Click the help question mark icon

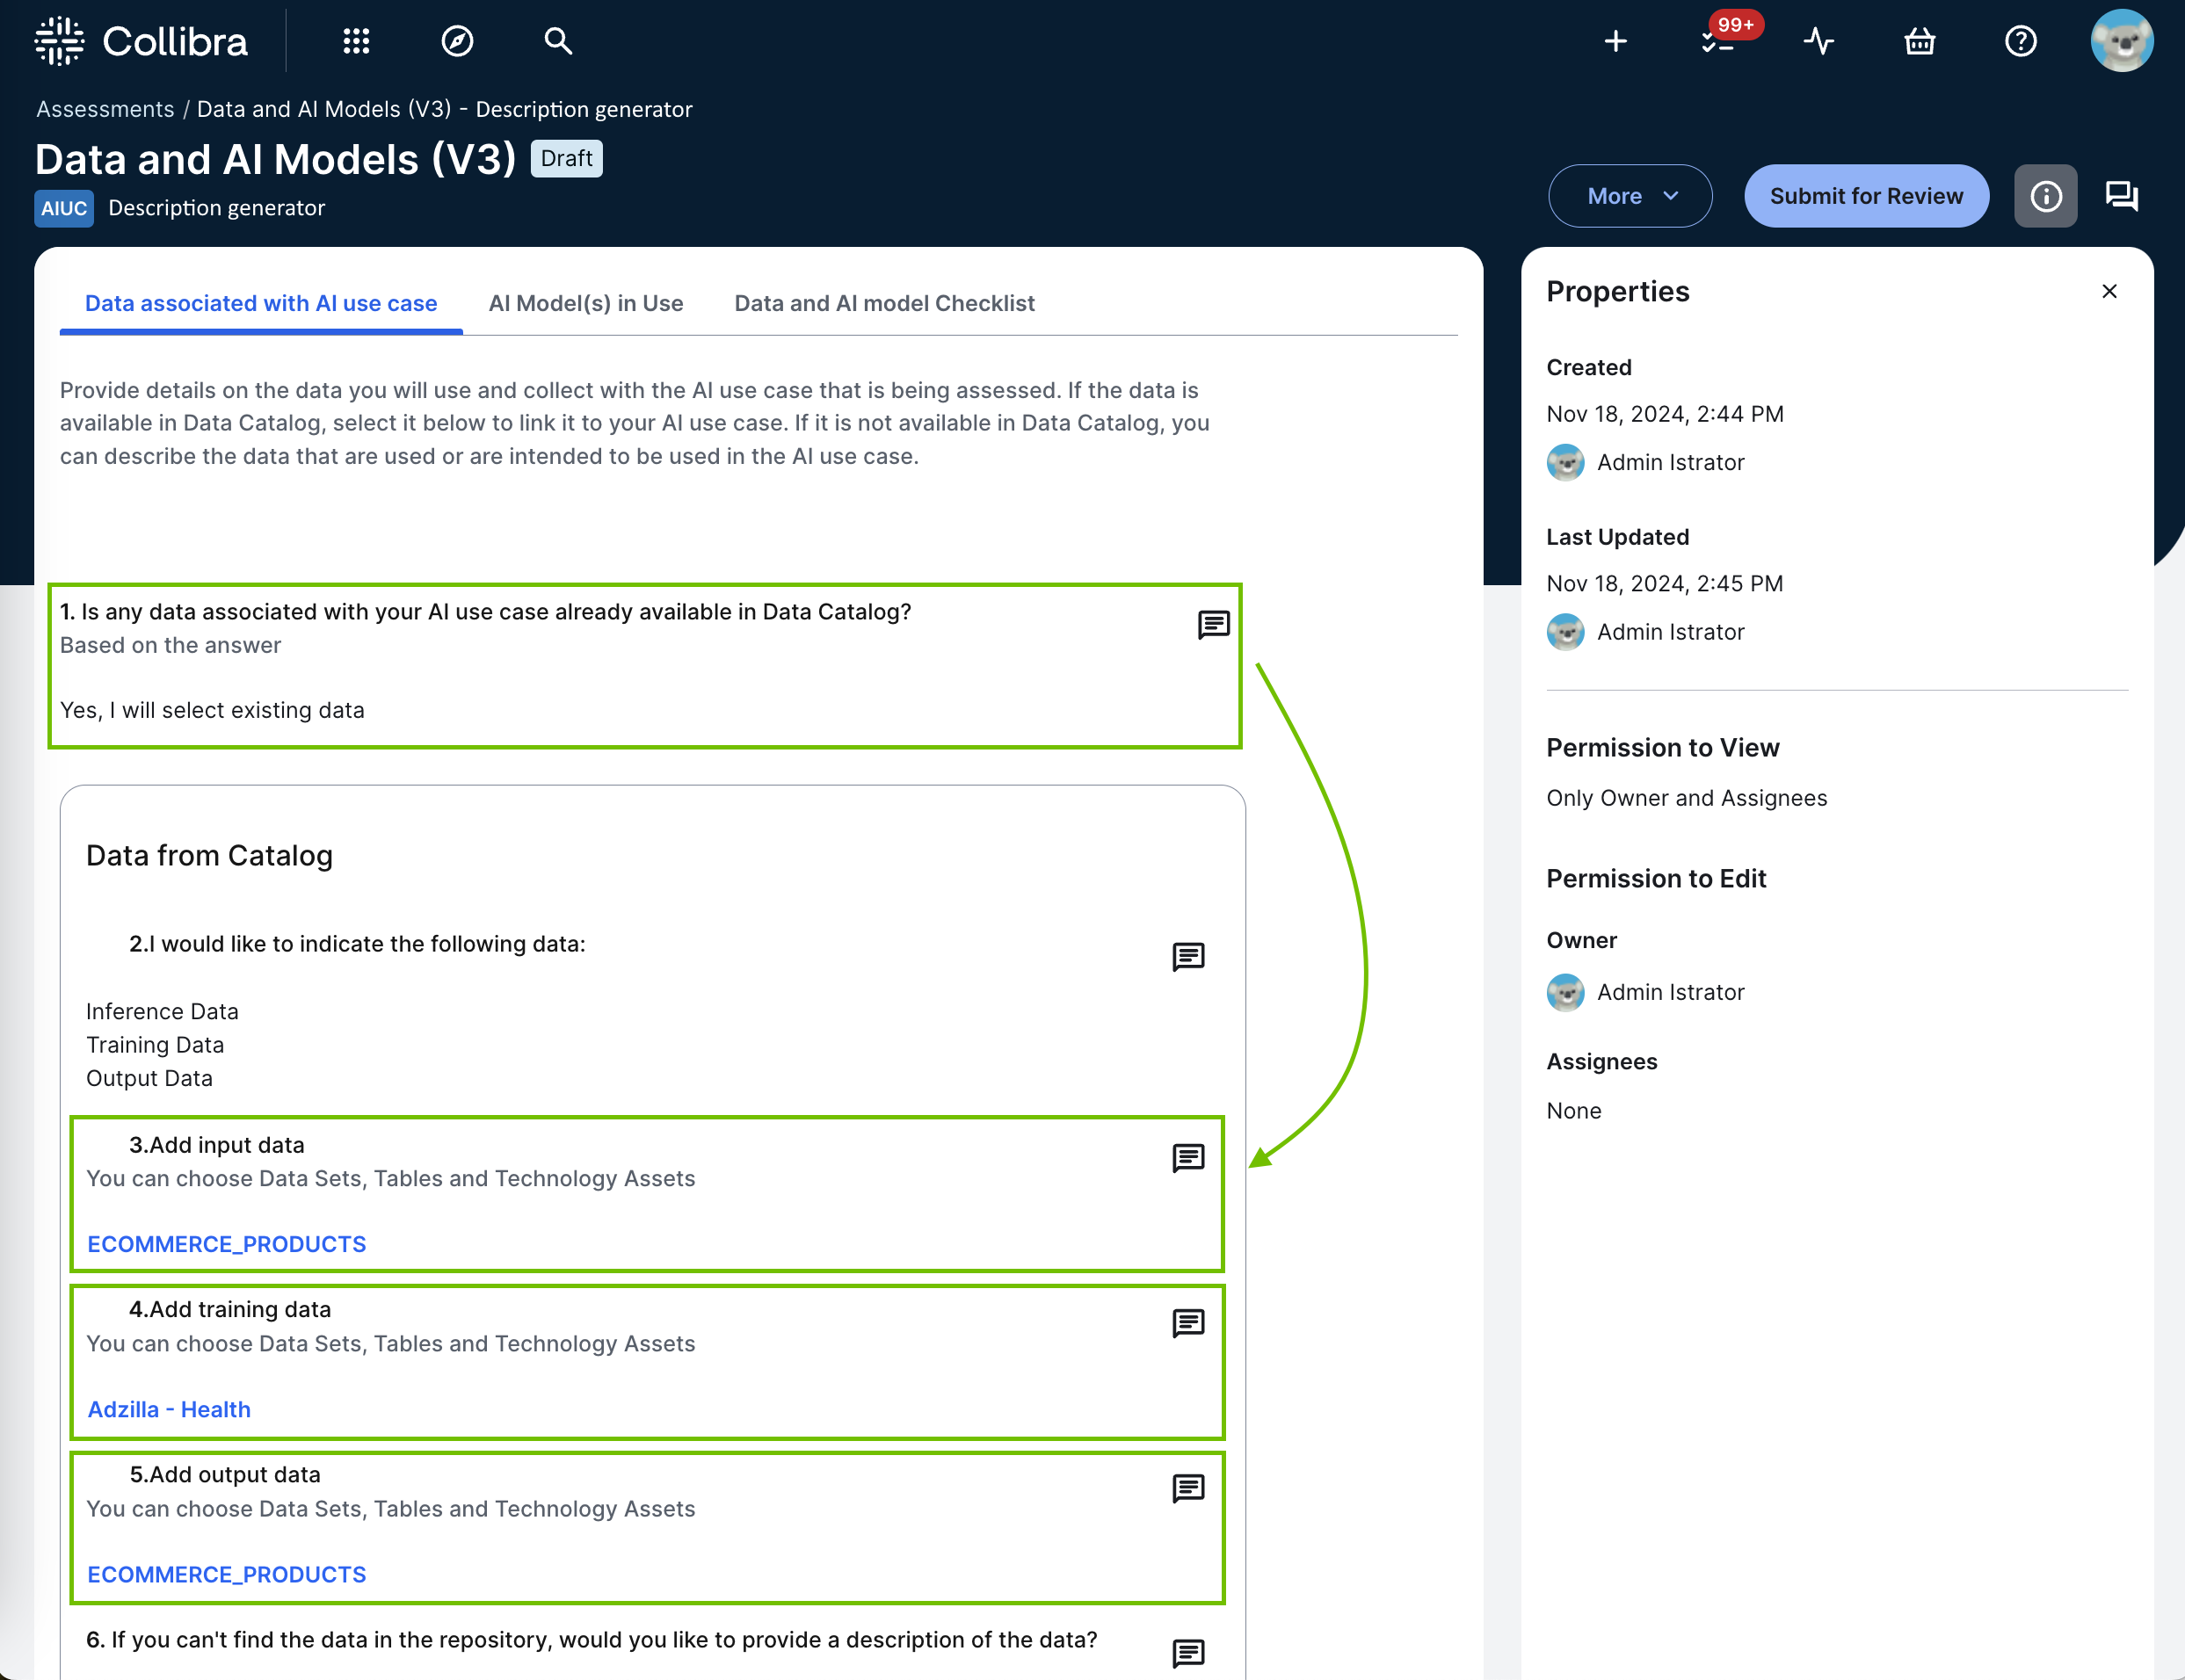[2020, 41]
